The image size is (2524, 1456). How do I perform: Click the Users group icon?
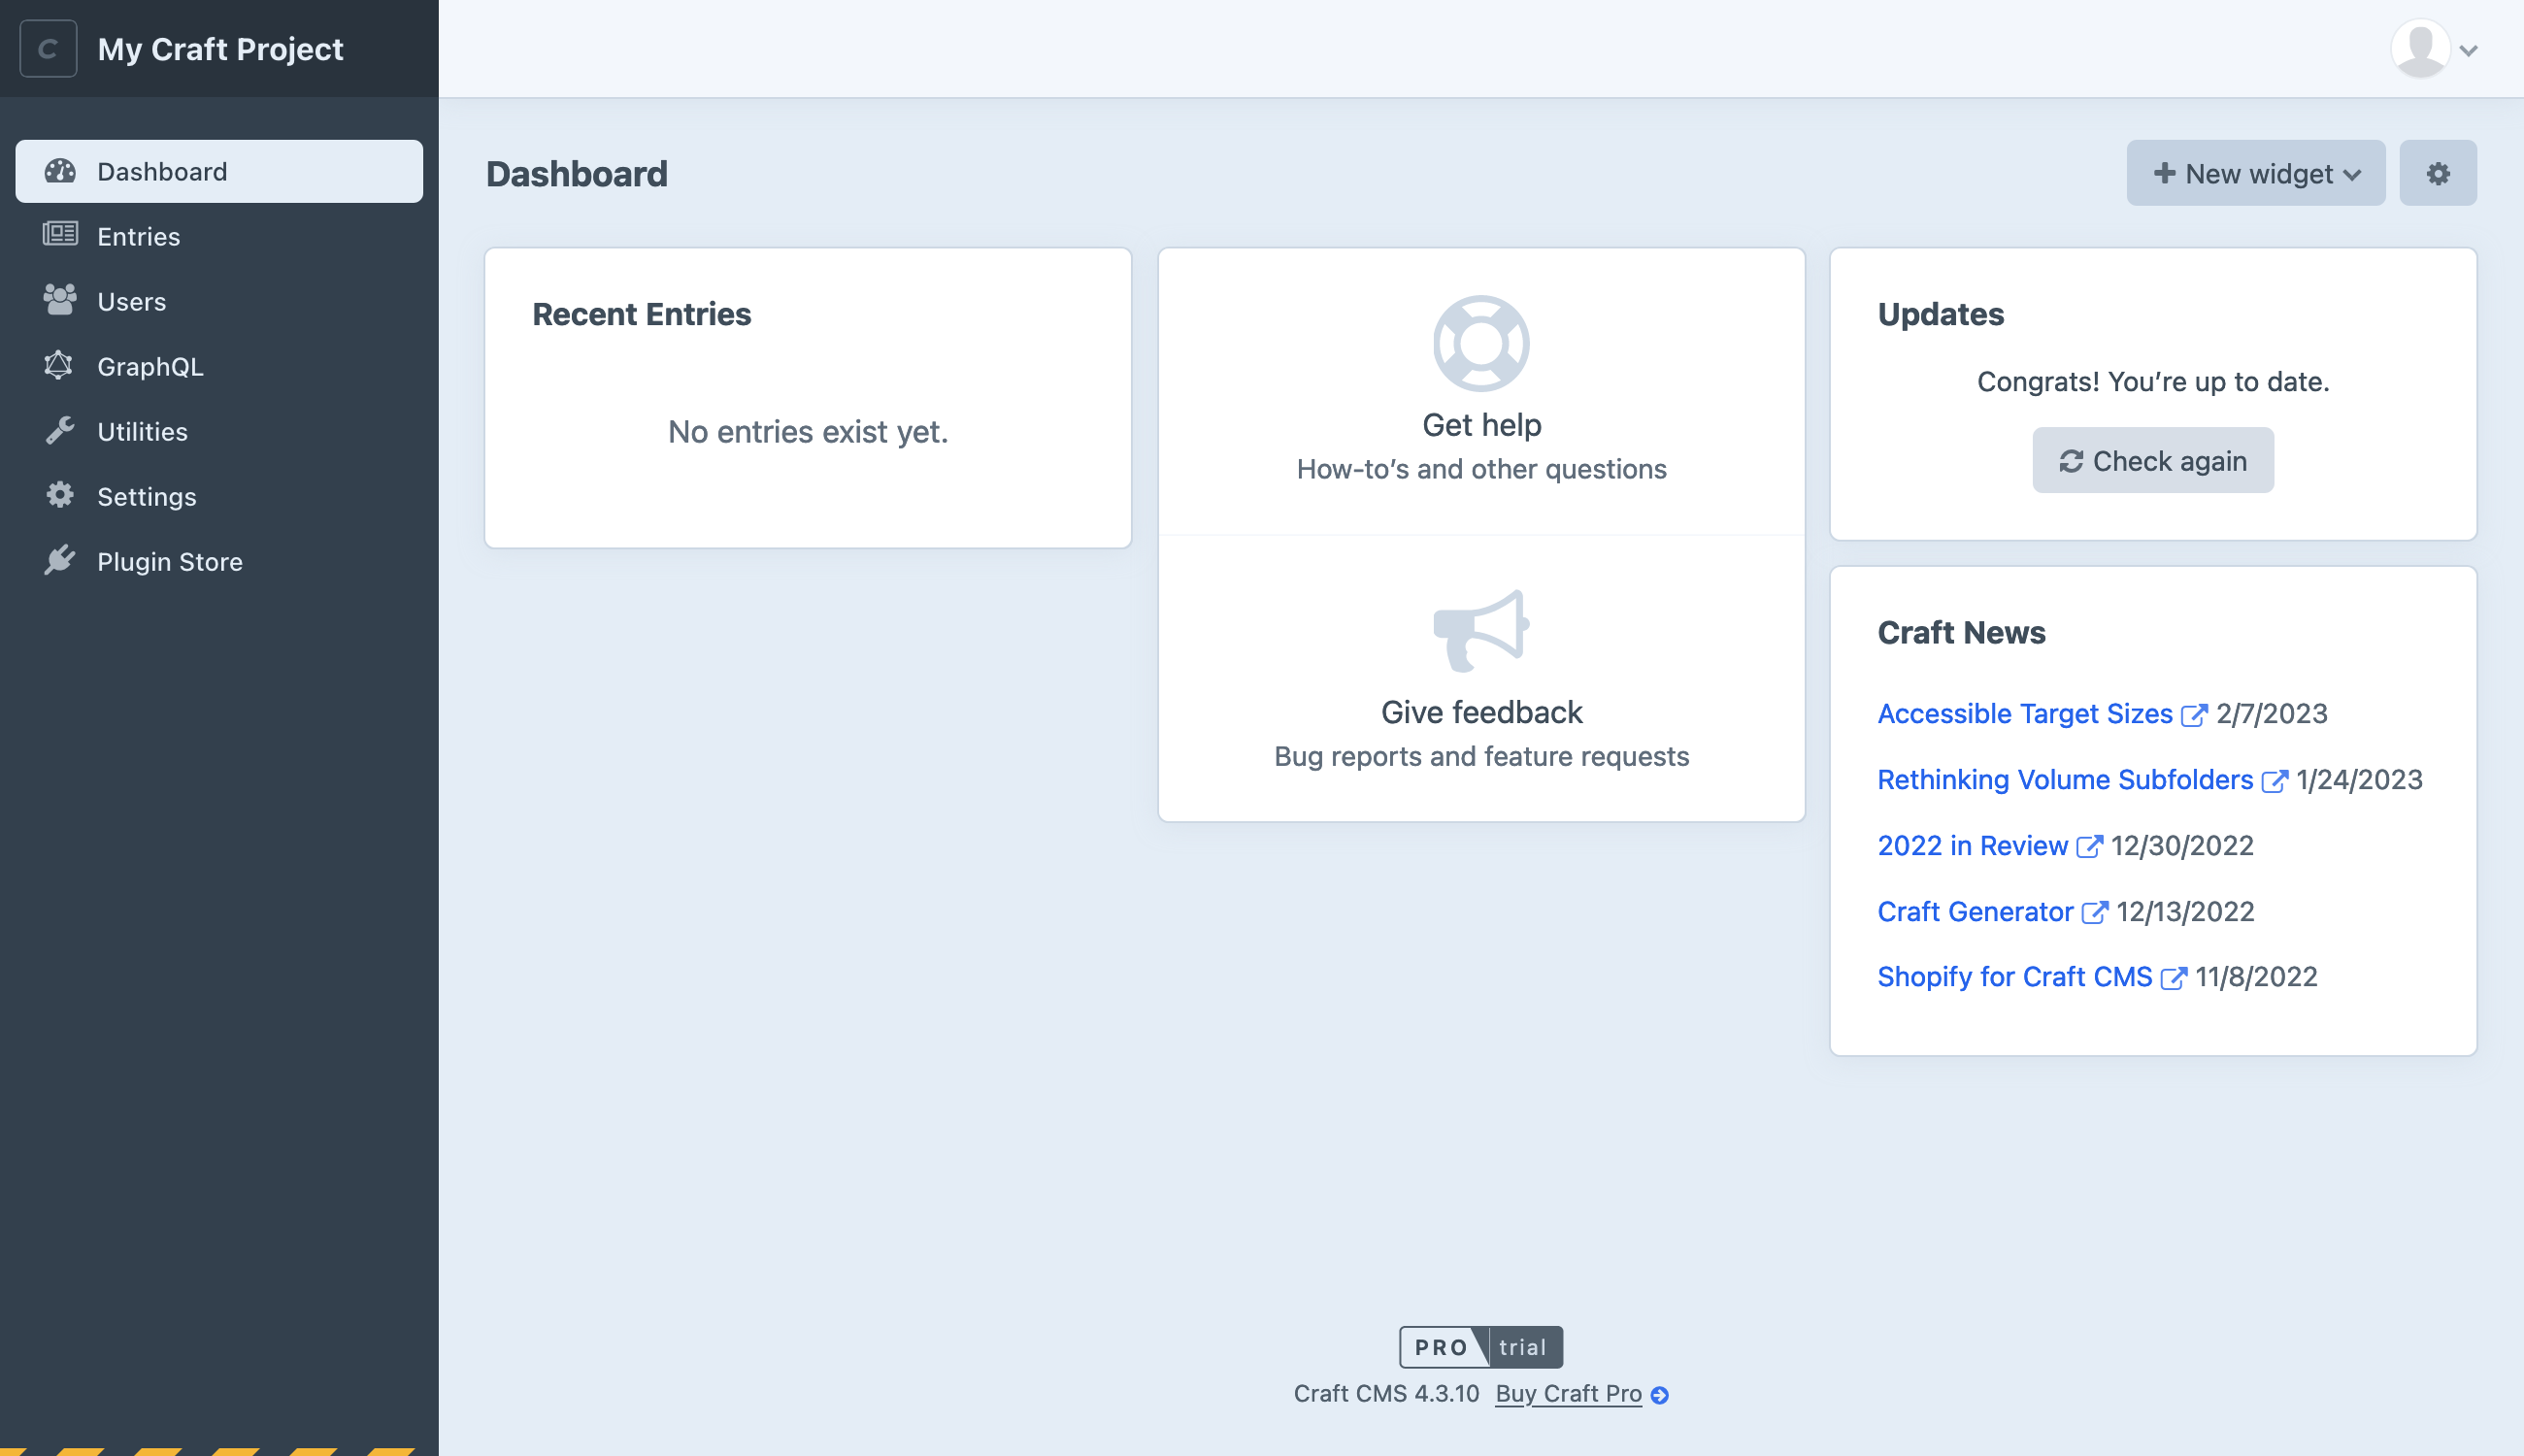[x=60, y=300]
